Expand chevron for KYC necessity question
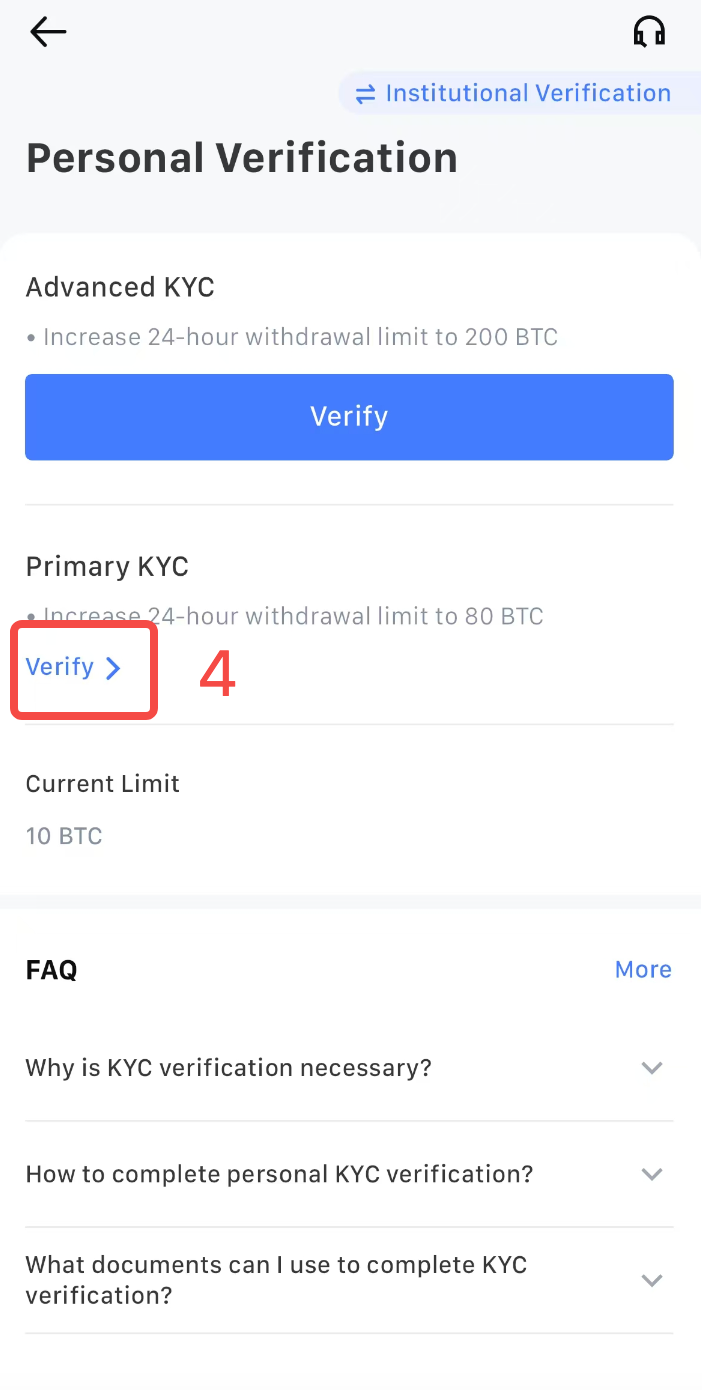 [x=652, y=1068]
